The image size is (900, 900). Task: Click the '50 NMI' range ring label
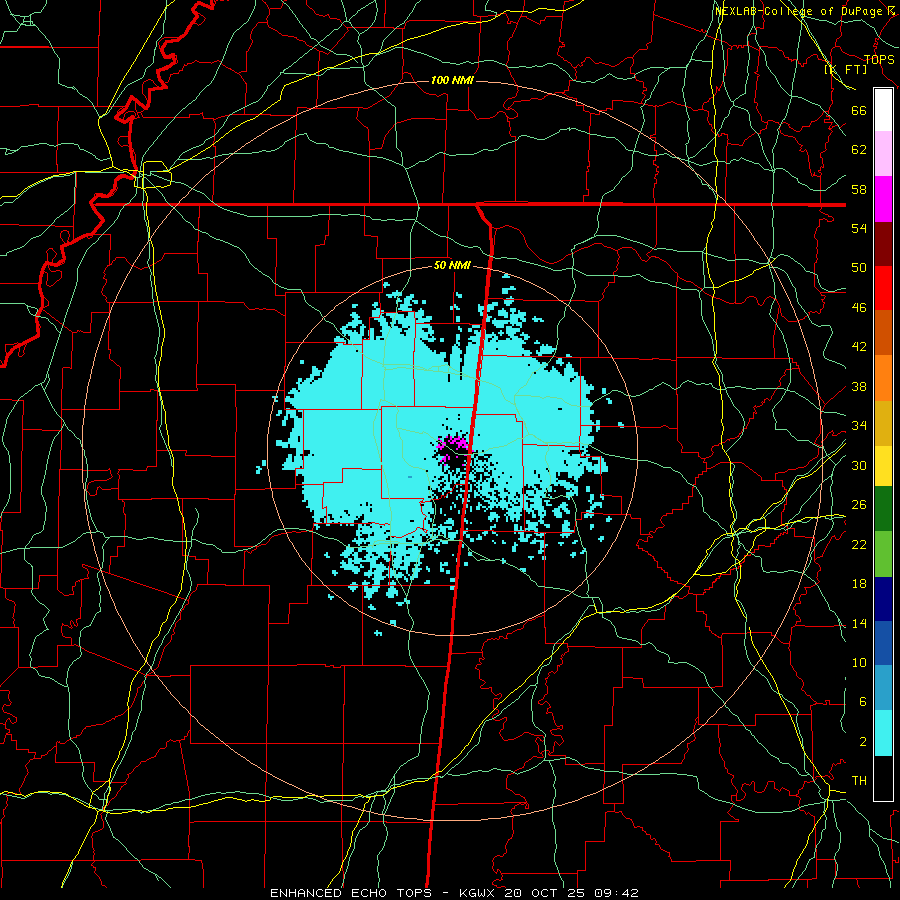click(452, 265)
